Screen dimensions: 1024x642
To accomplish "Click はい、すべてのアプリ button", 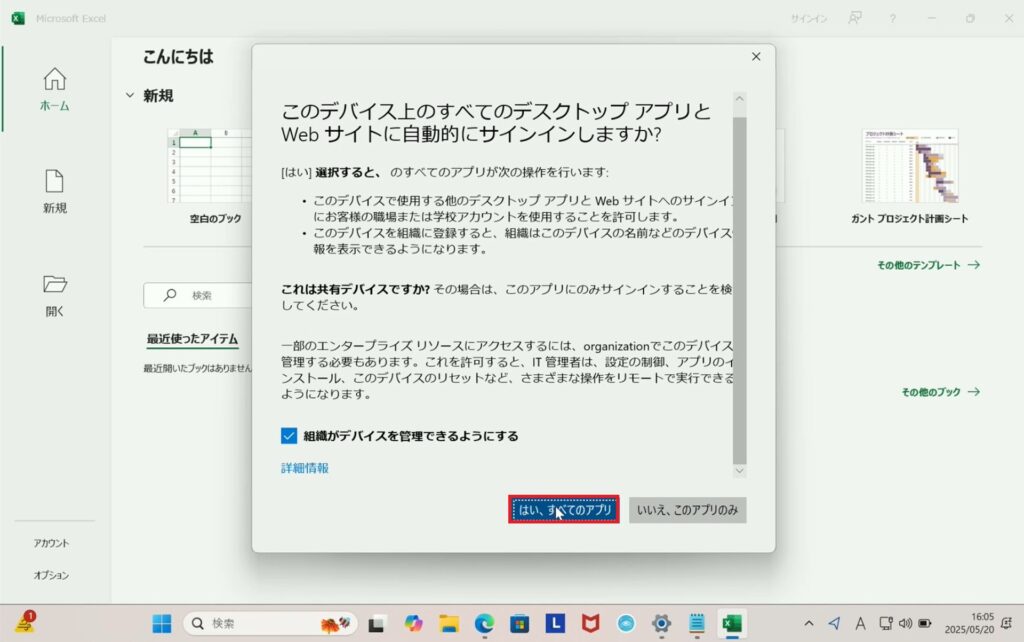I will [x=564, y=509].
